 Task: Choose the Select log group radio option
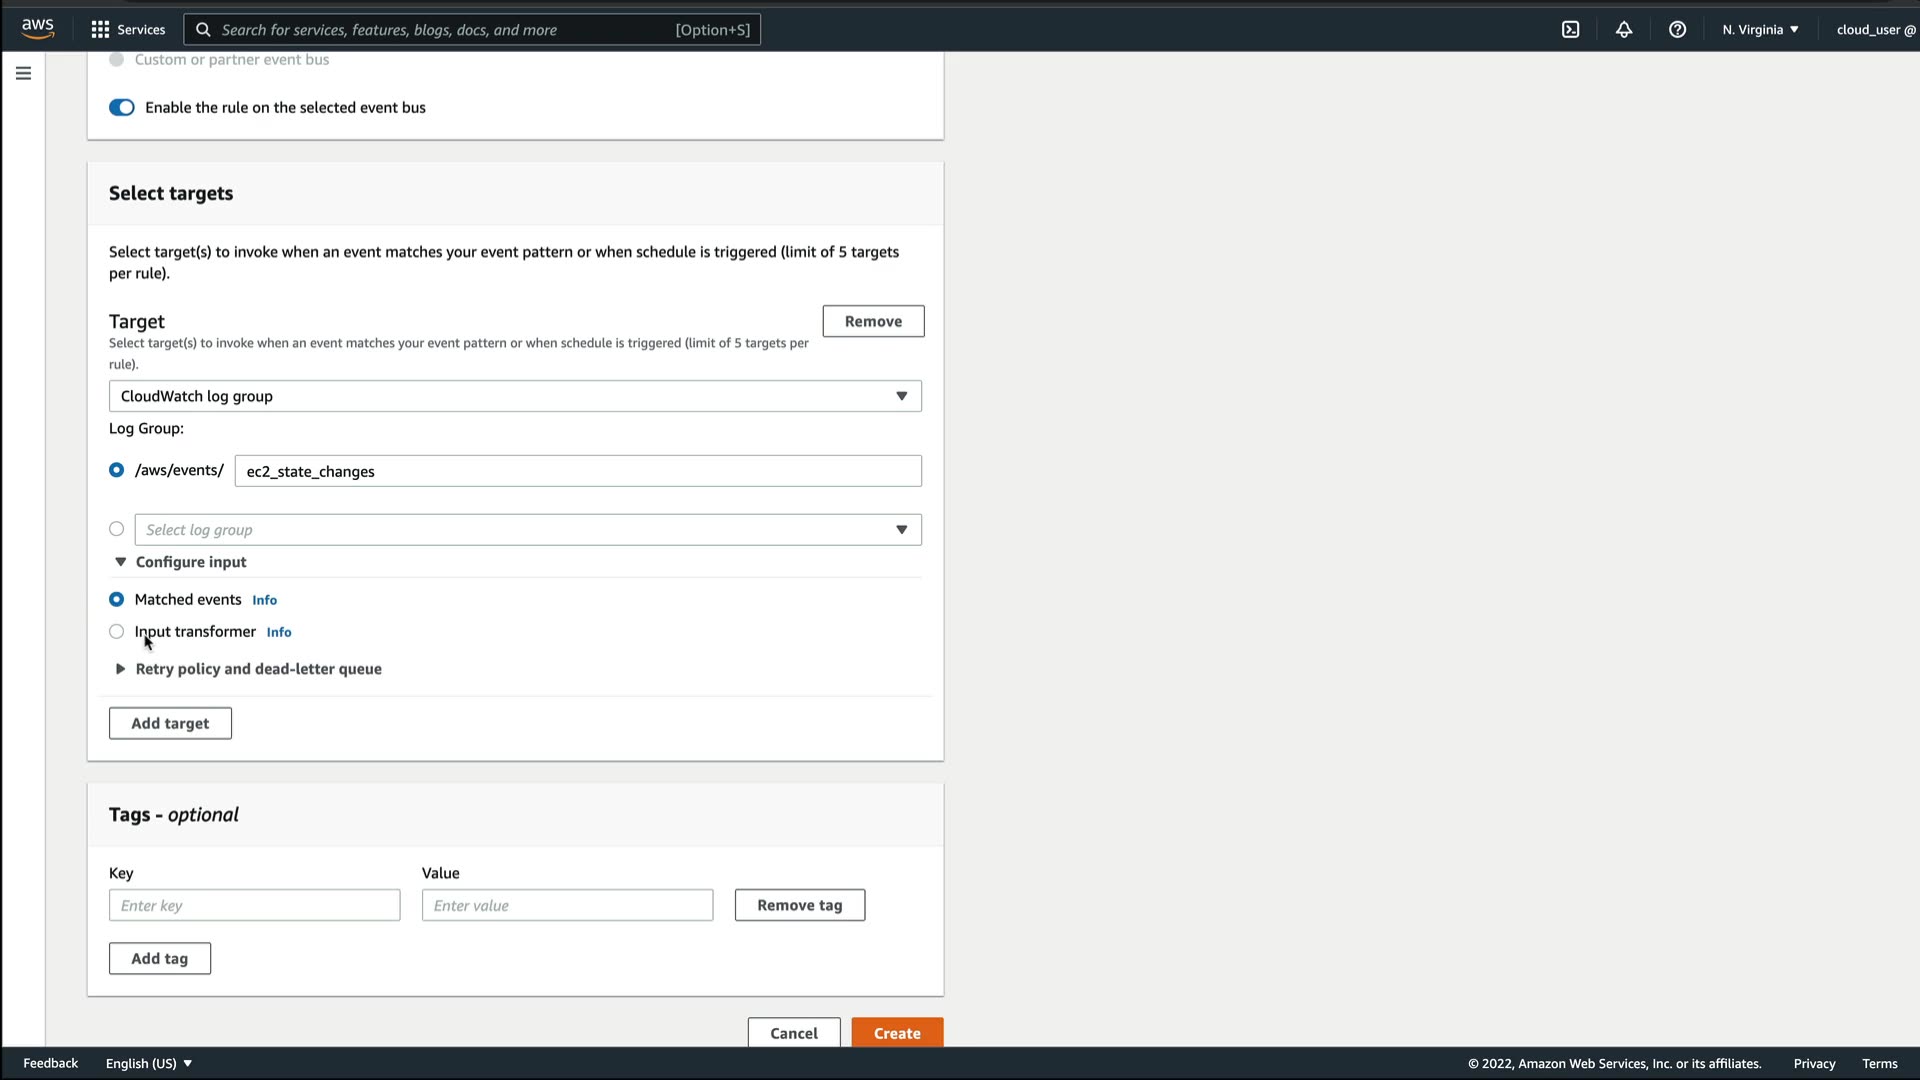click(117, 529)
